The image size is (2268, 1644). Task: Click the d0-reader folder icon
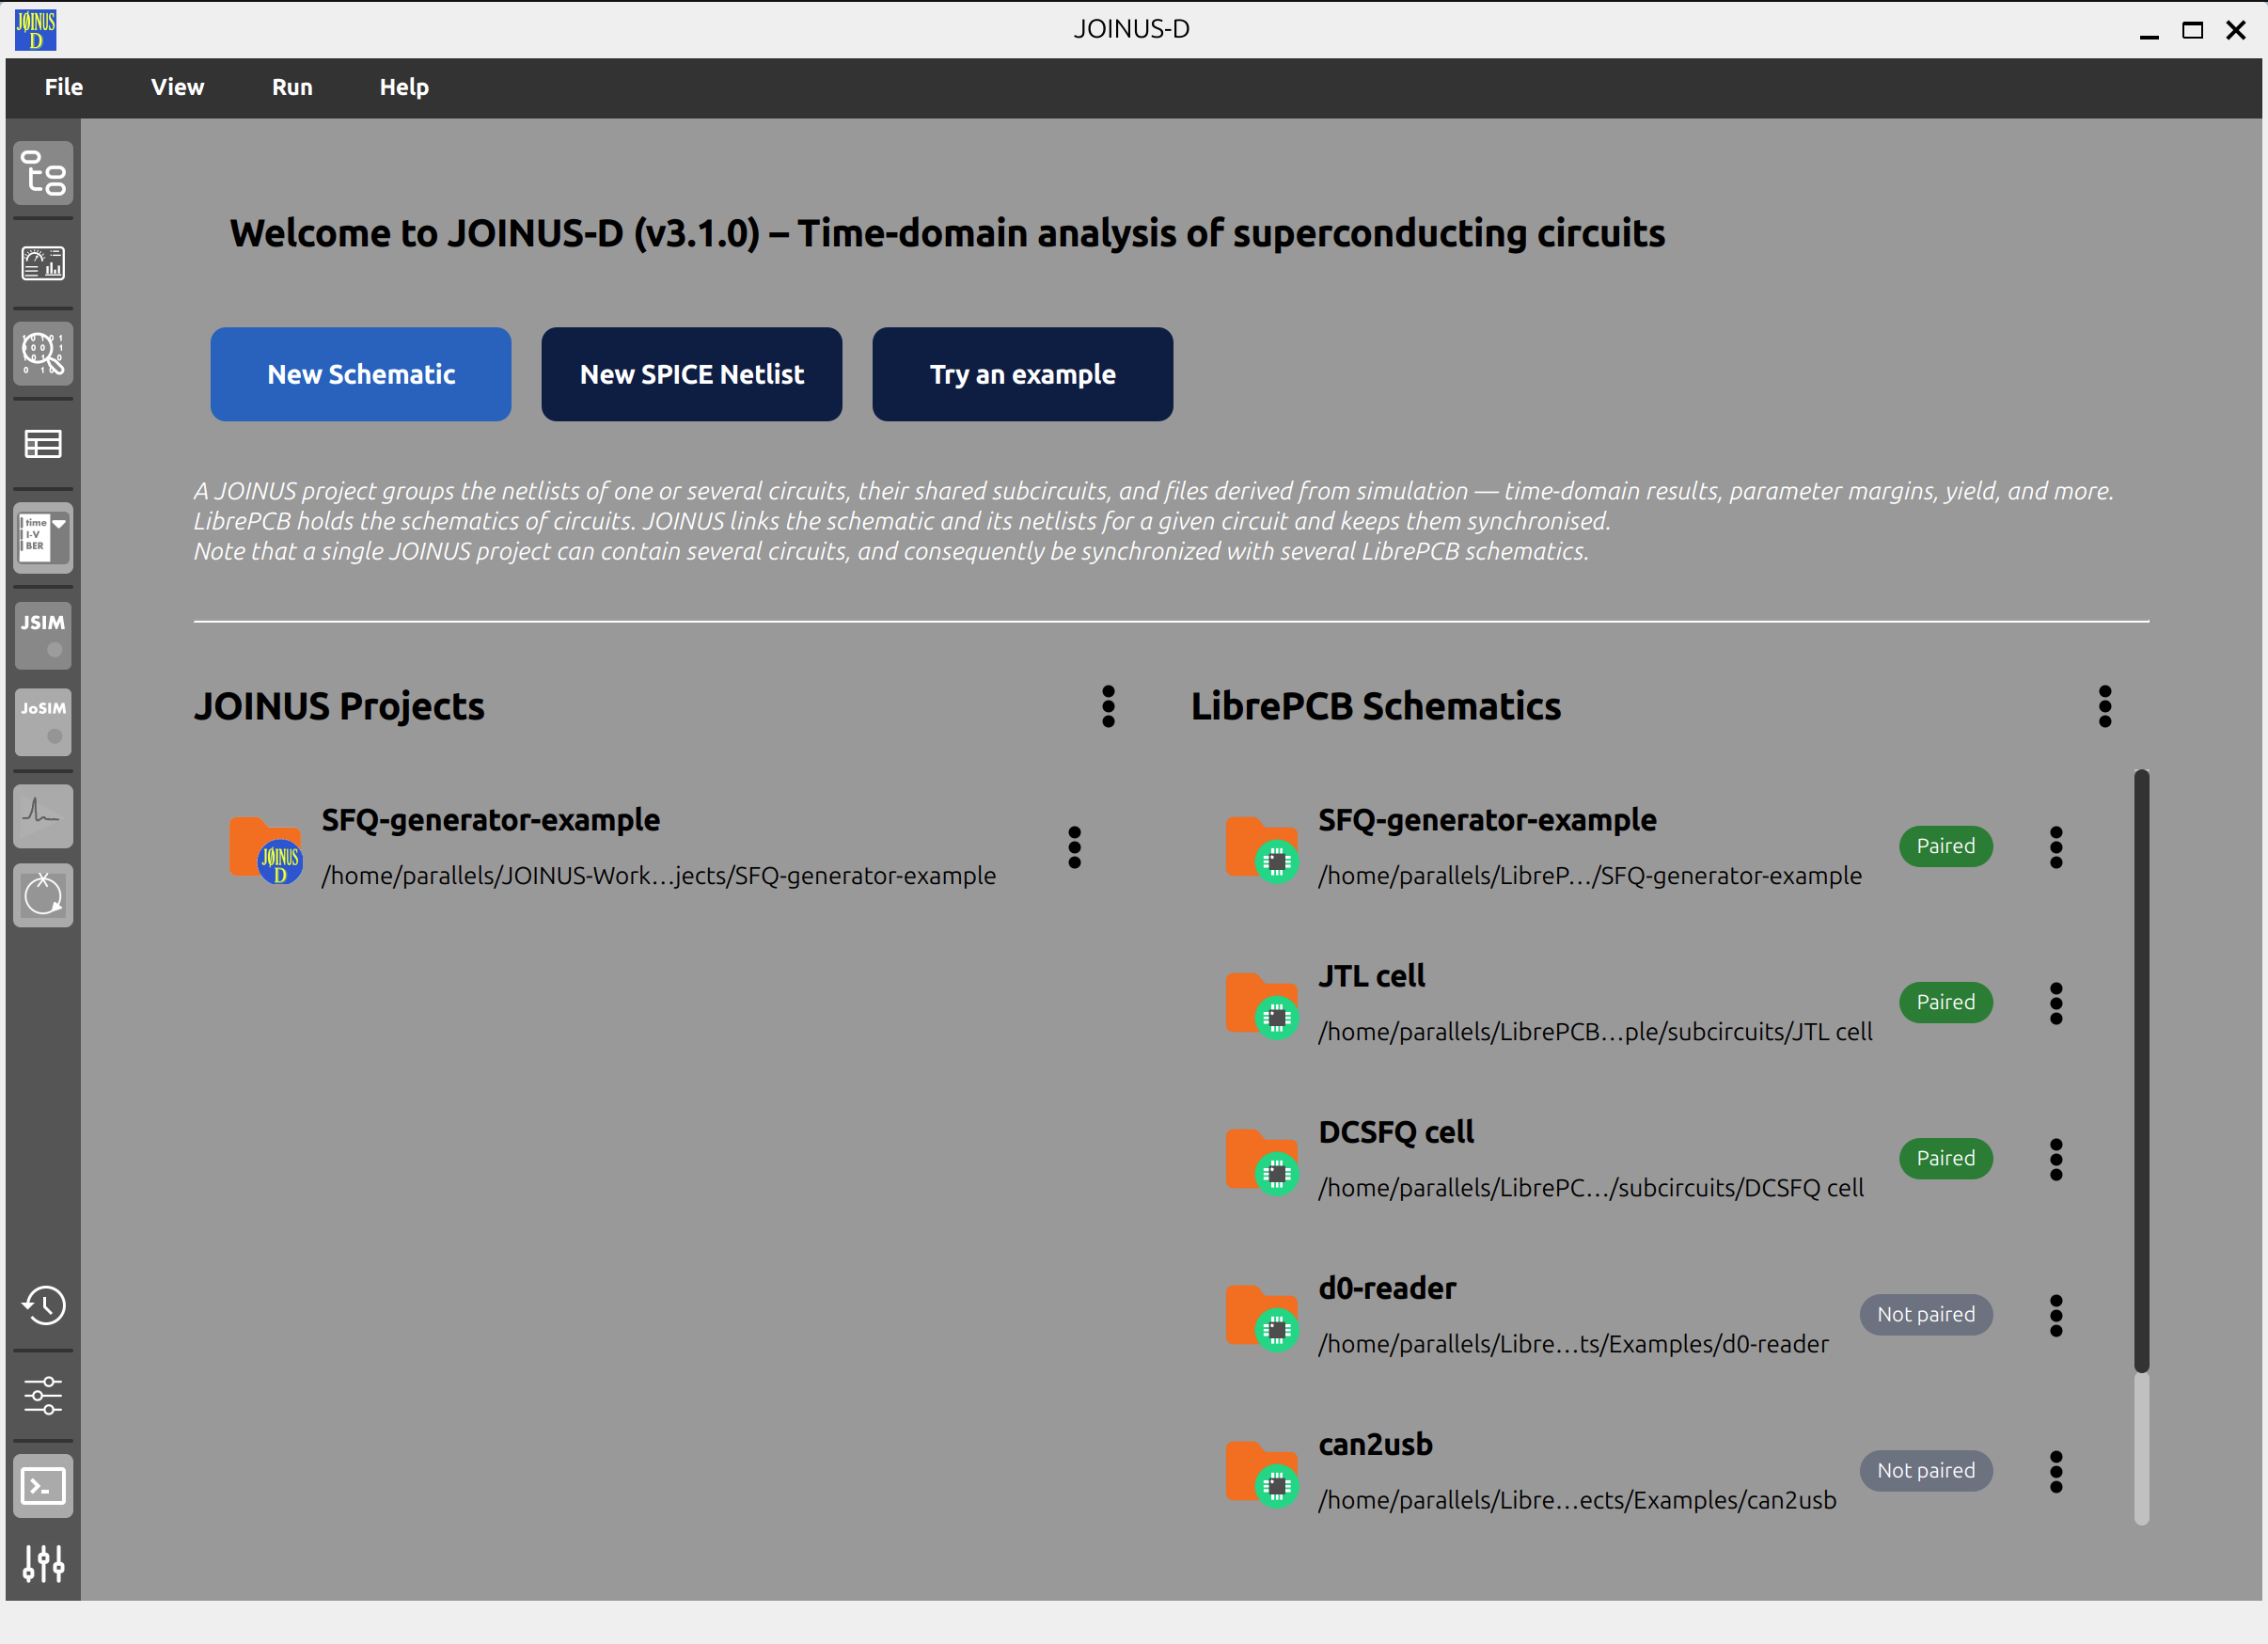coord(1263,1318)
